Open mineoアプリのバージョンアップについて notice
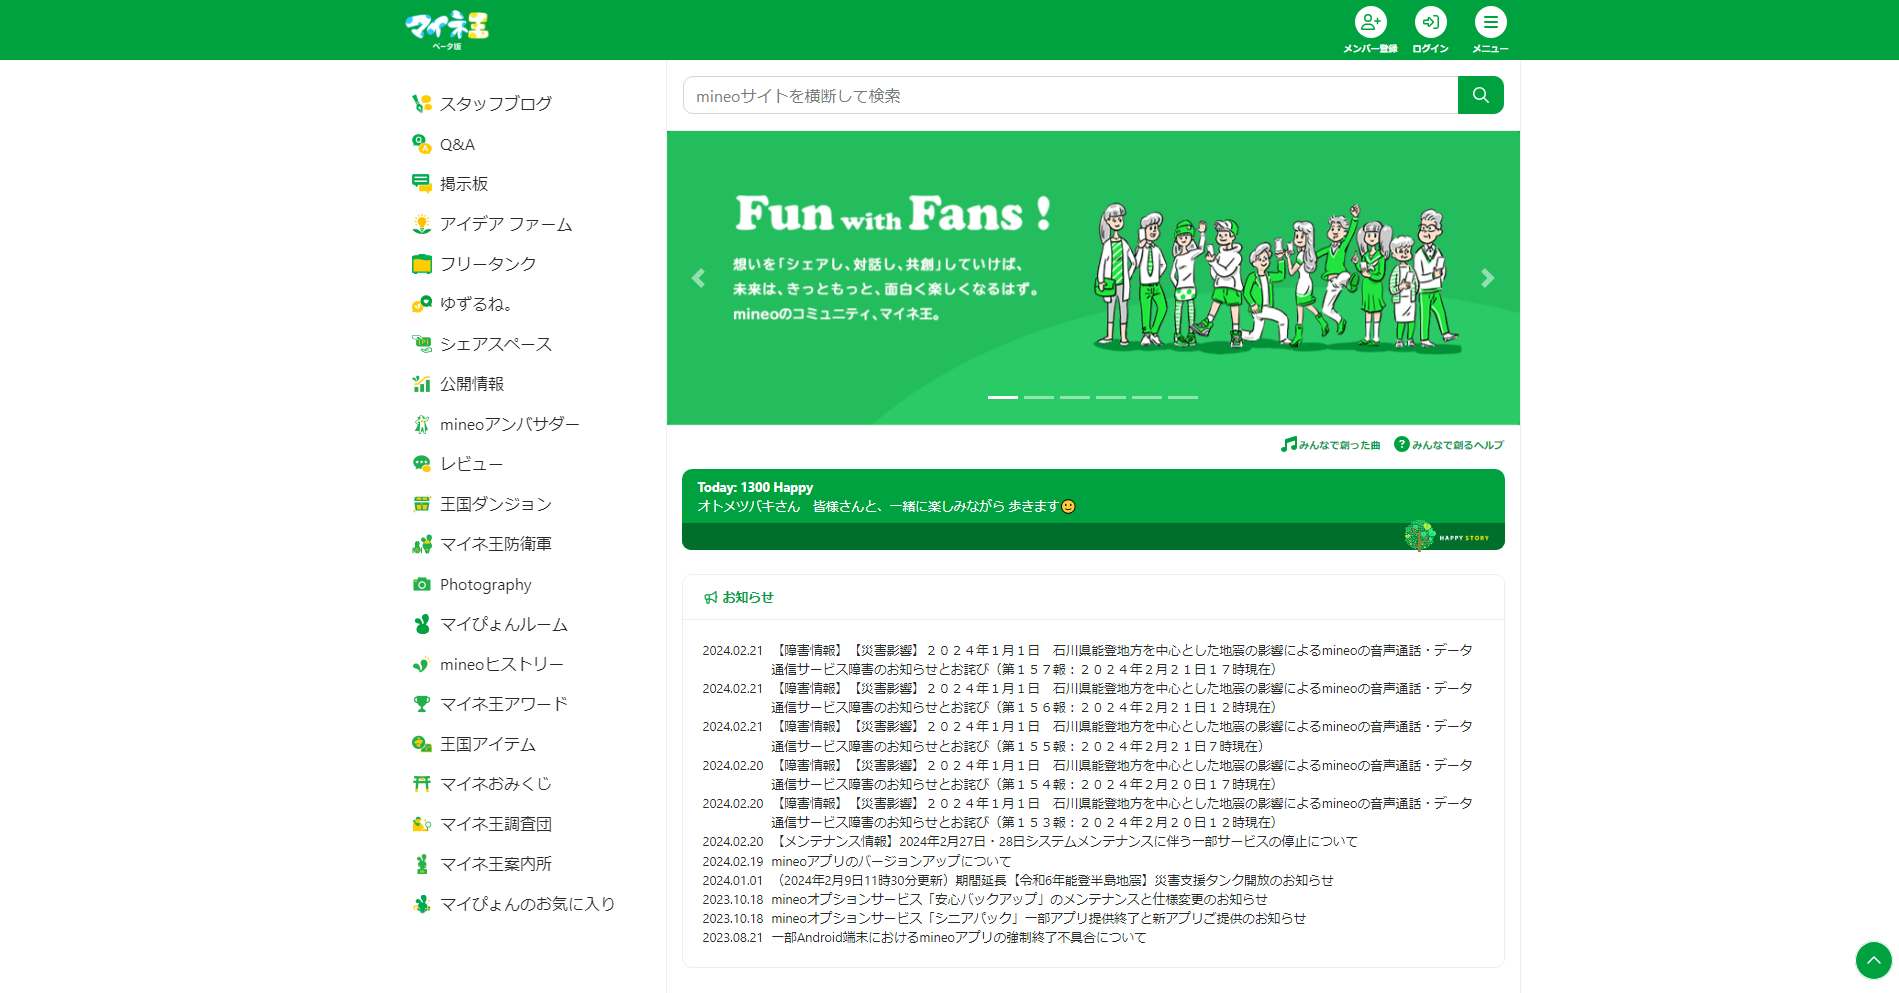 (x=891, y=861)
